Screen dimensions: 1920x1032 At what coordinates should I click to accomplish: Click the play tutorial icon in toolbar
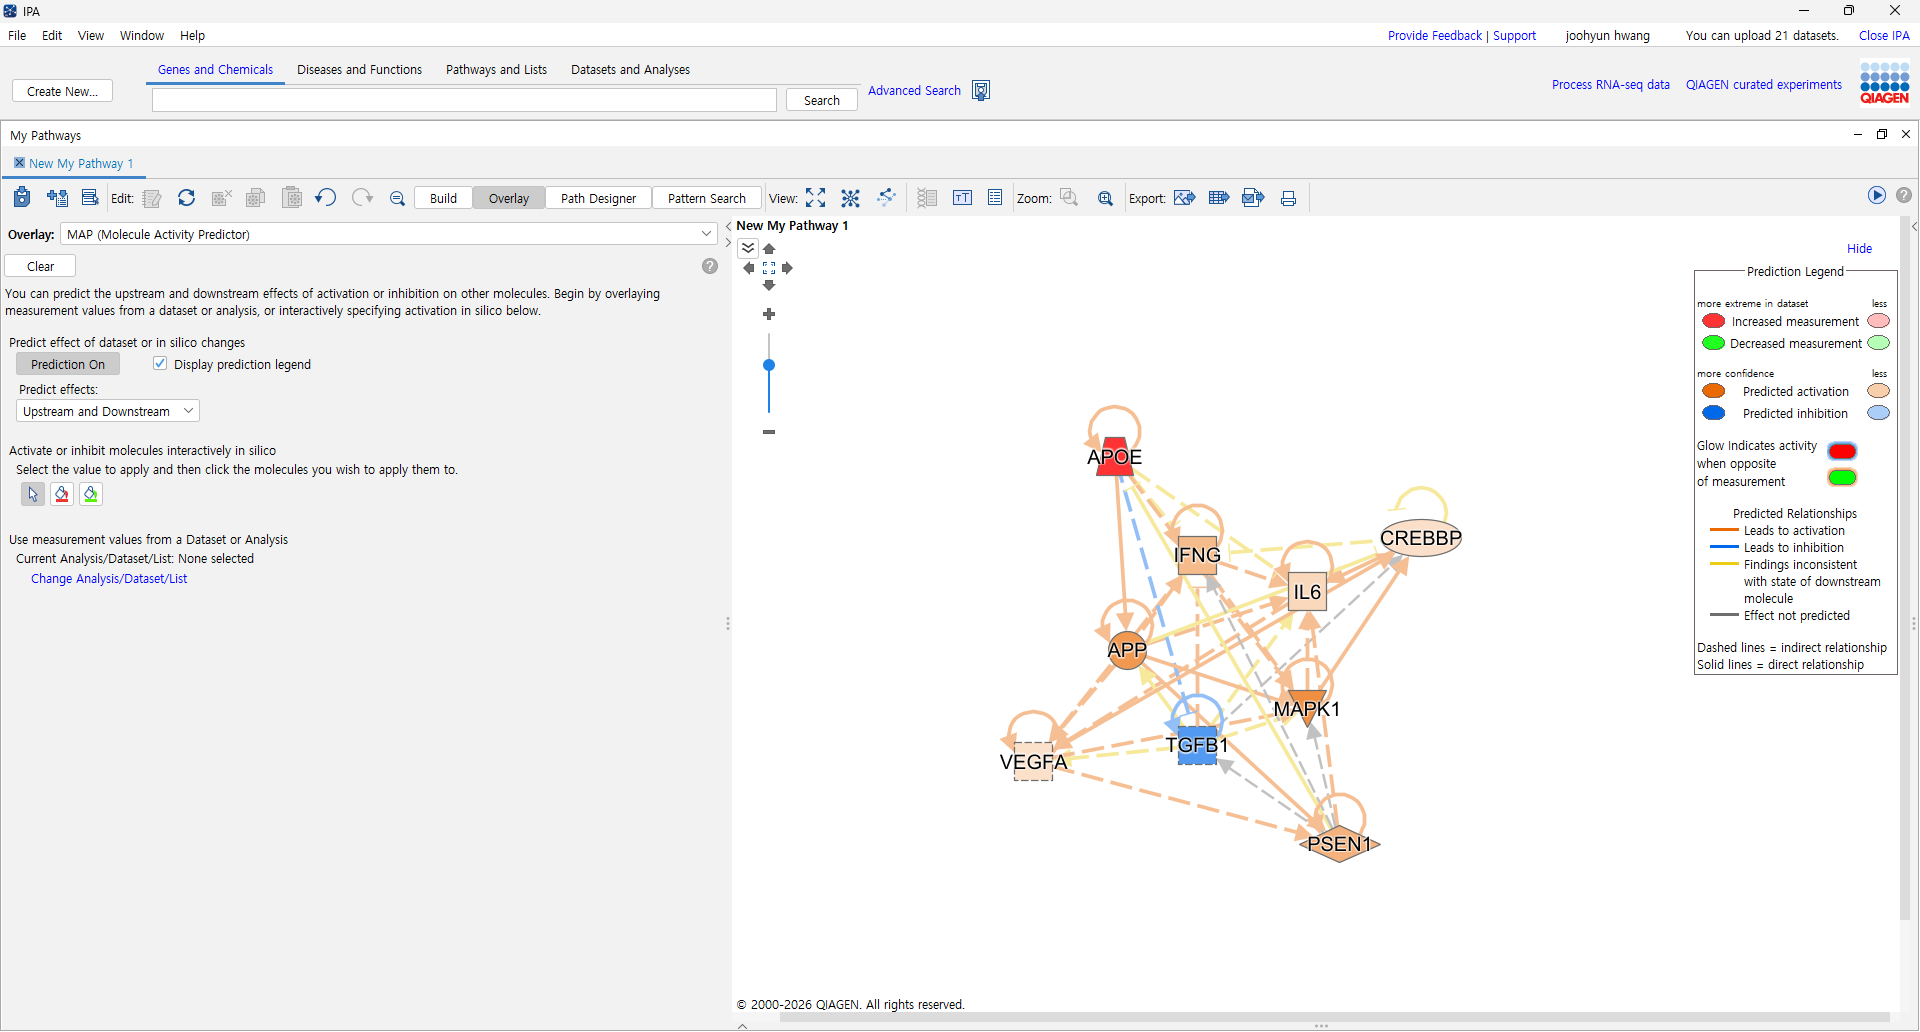click(x=1877, y=196)
